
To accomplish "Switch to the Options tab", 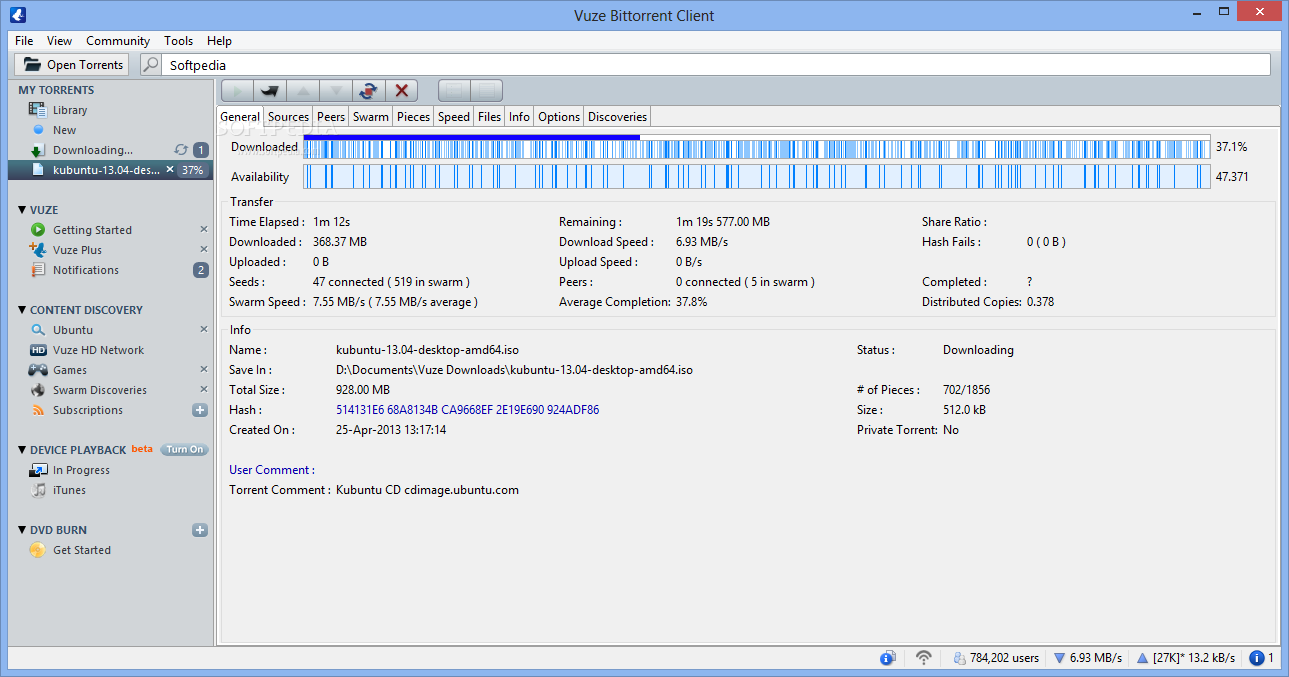I will coord(559,117).
